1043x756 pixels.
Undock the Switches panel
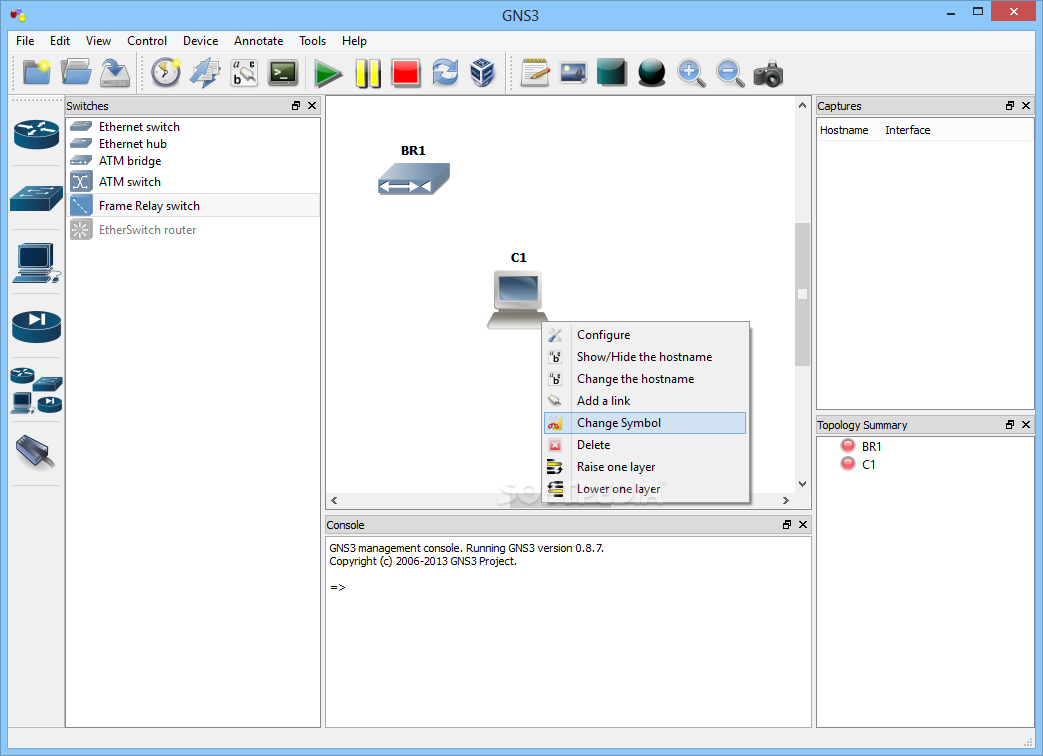pyautogui.click(x=296, y=106)
